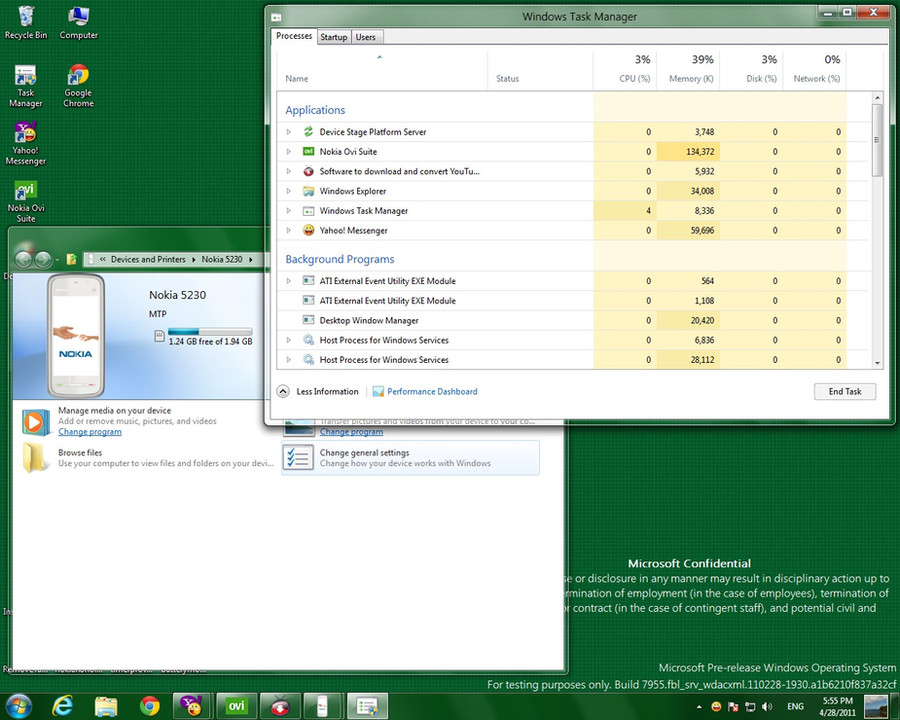Click Change program under Manage media
The image size is (900, 720).
click(x=90, y=432)
